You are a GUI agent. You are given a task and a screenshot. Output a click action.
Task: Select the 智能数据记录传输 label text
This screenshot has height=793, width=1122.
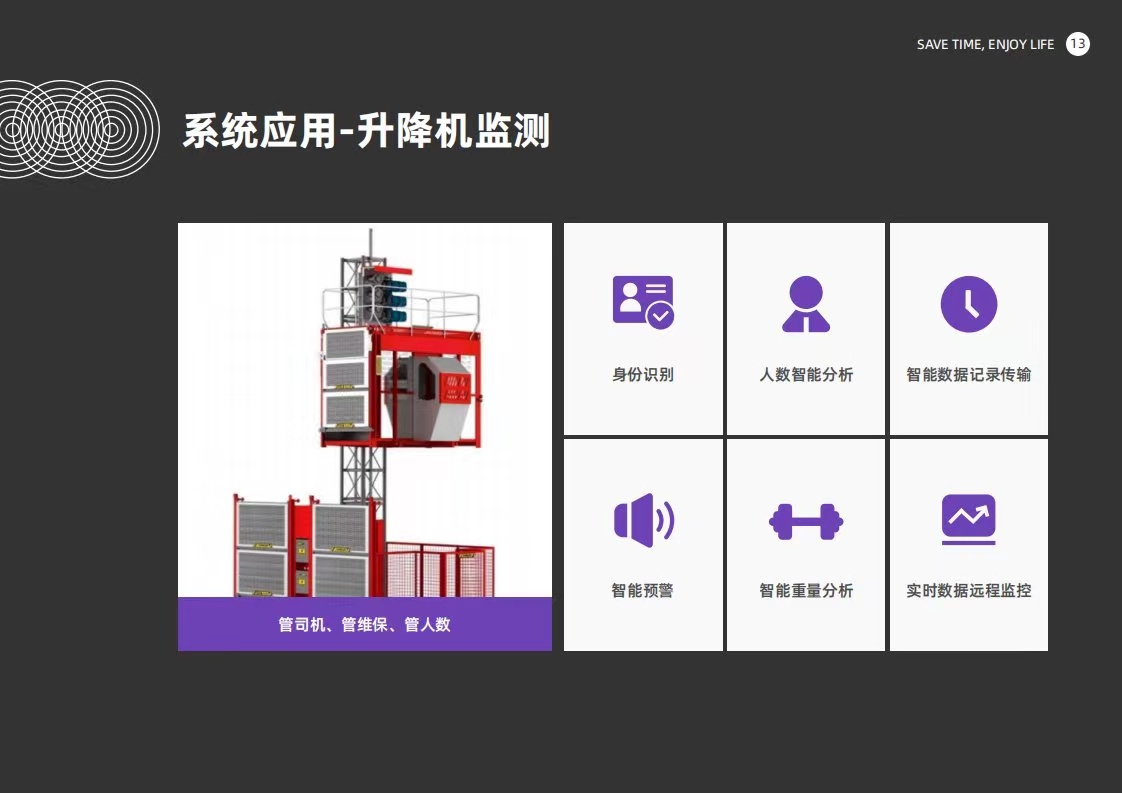click(x=969, y=374)
